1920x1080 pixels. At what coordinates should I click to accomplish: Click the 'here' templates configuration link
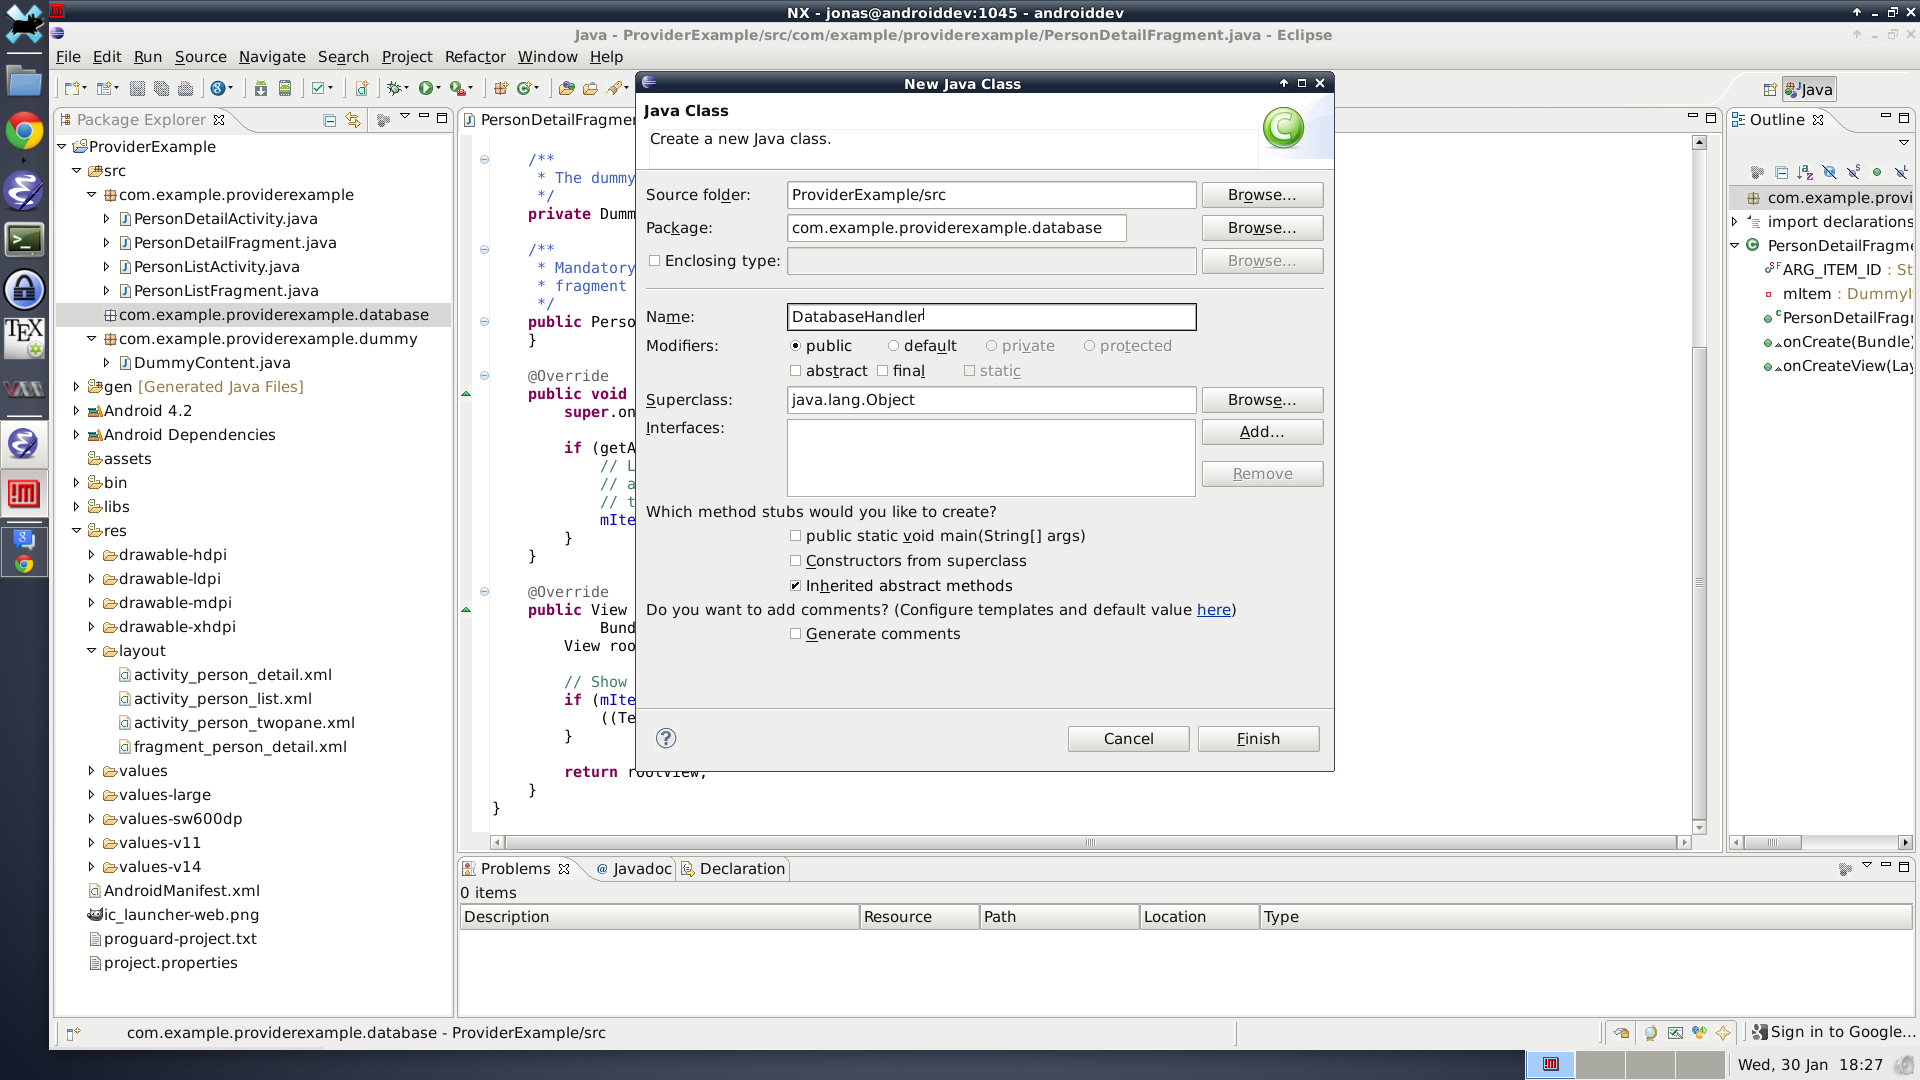[1213, 610]
